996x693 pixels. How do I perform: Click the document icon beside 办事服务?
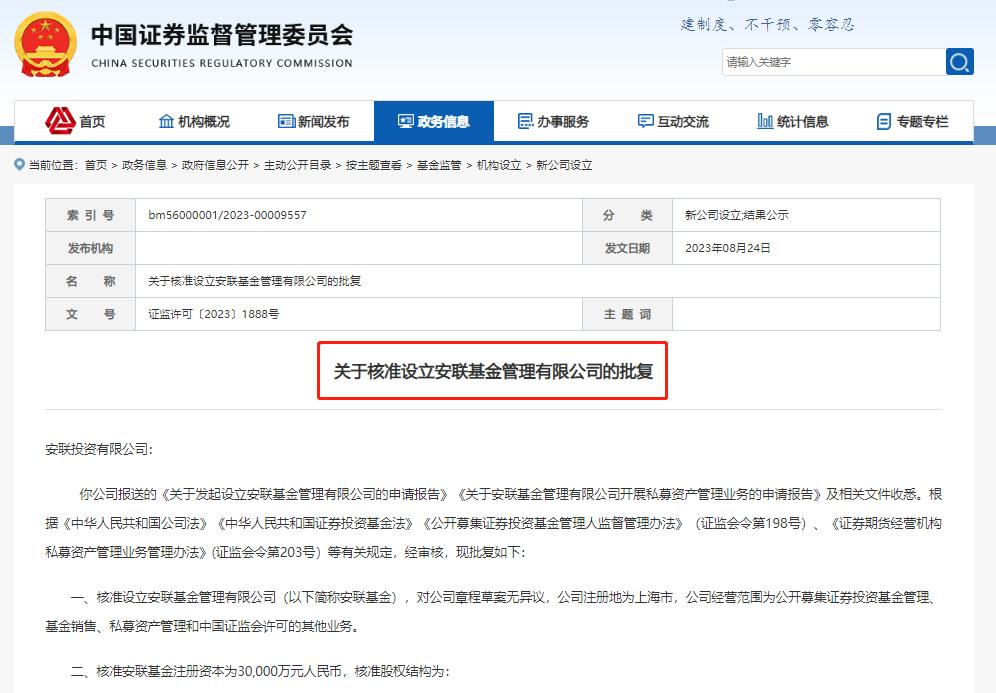click(x=525, y=121)
